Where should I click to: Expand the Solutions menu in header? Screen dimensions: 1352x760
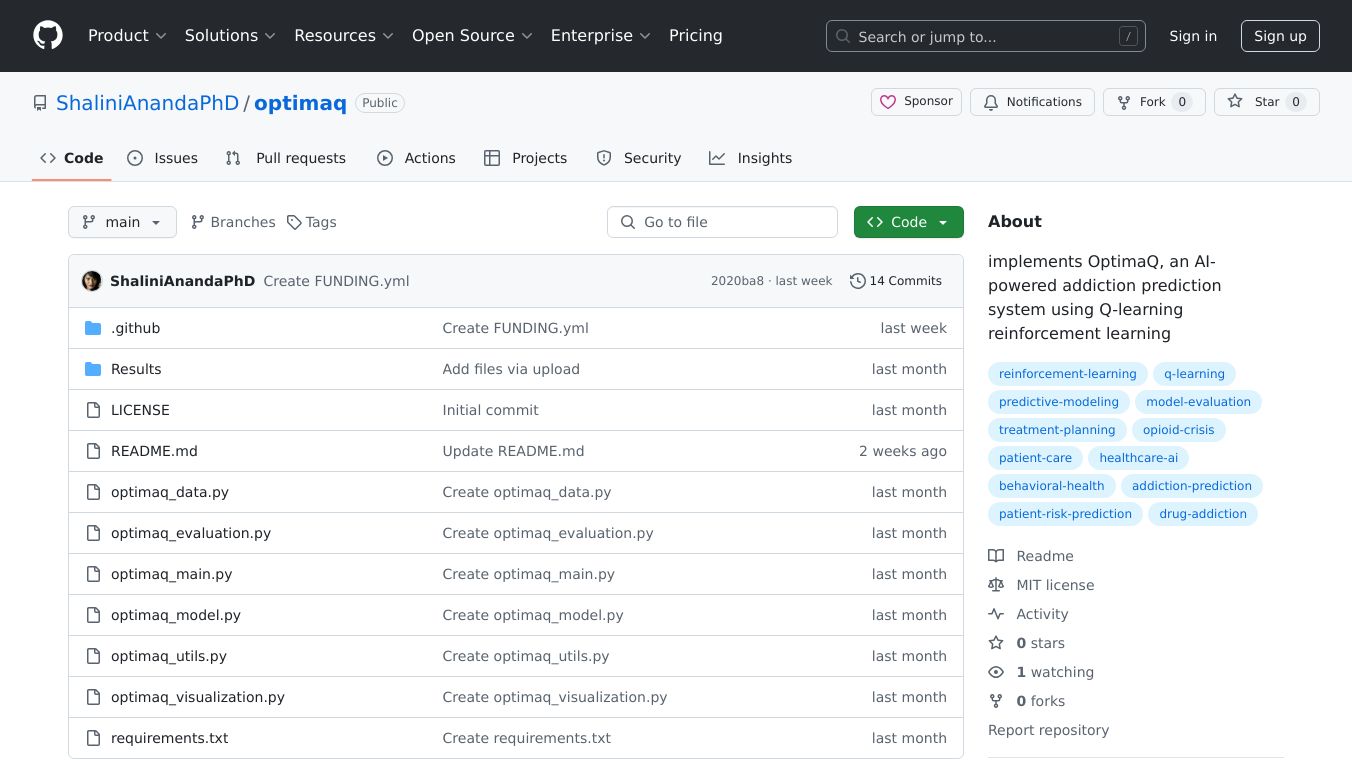pyautogui.click(x=230, y=36)
